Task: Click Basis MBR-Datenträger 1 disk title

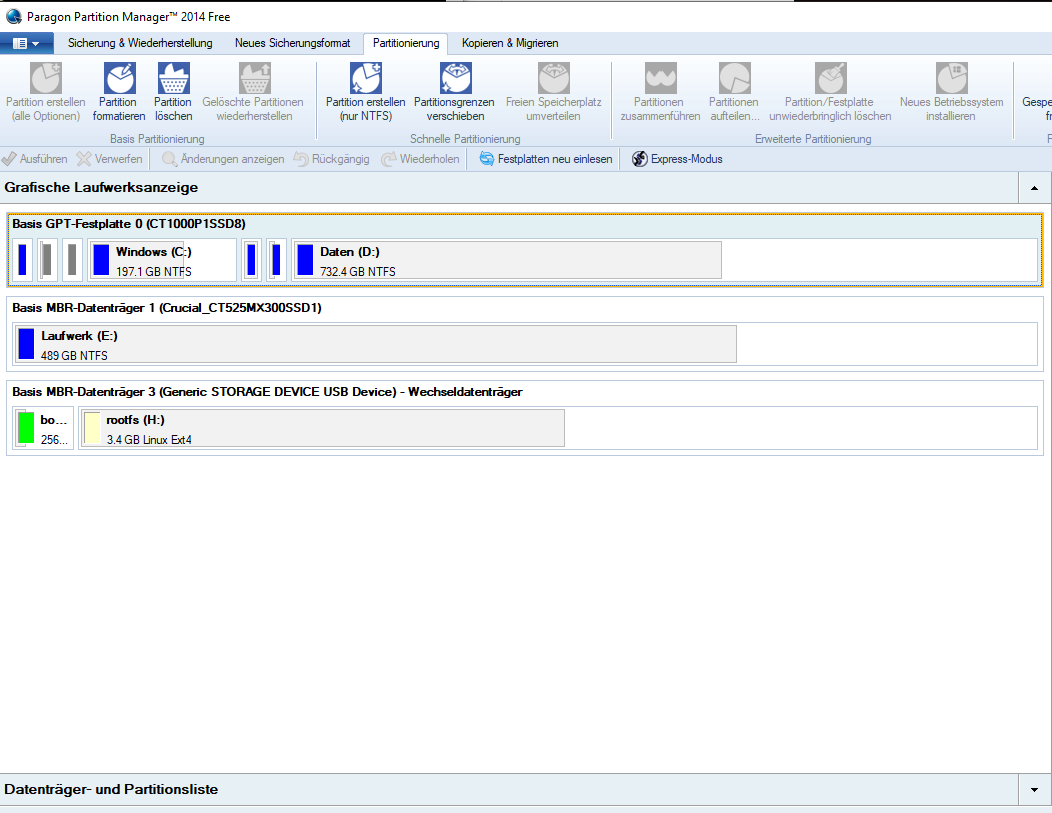Action: coord(167,308)
